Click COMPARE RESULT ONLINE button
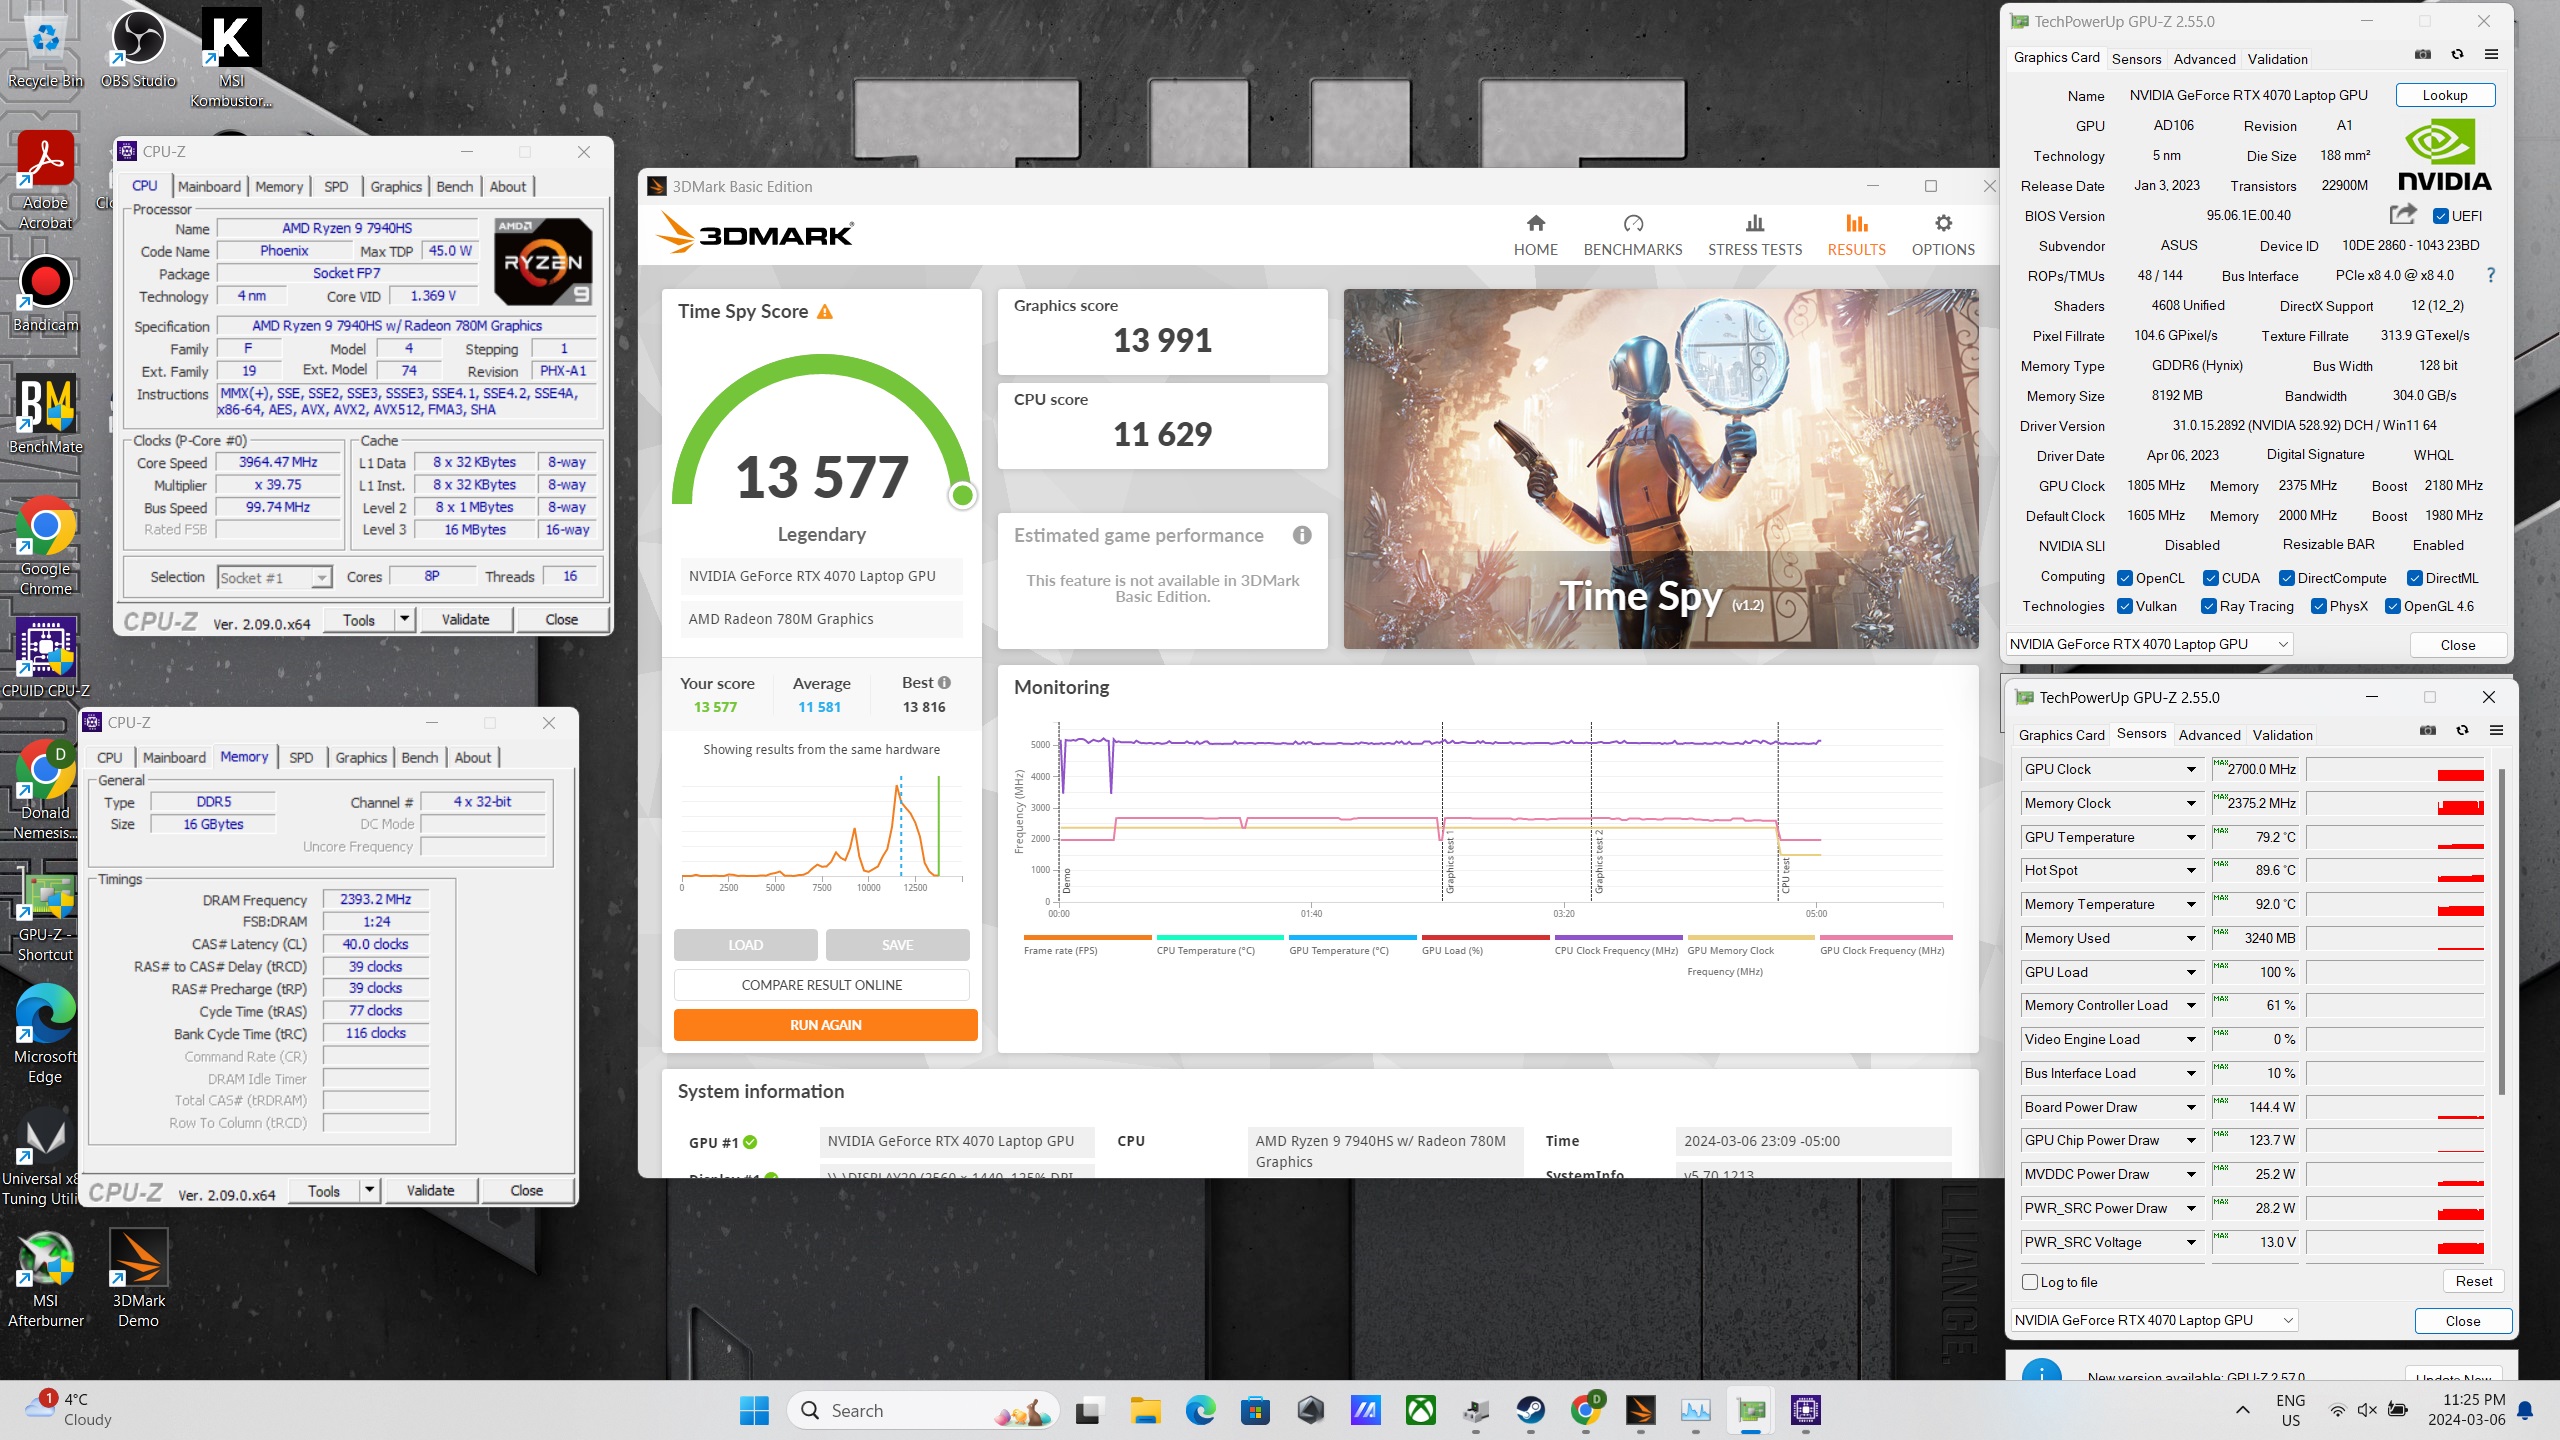Viewport: 2560px width, 1440px height. click(x=821, y=984)
